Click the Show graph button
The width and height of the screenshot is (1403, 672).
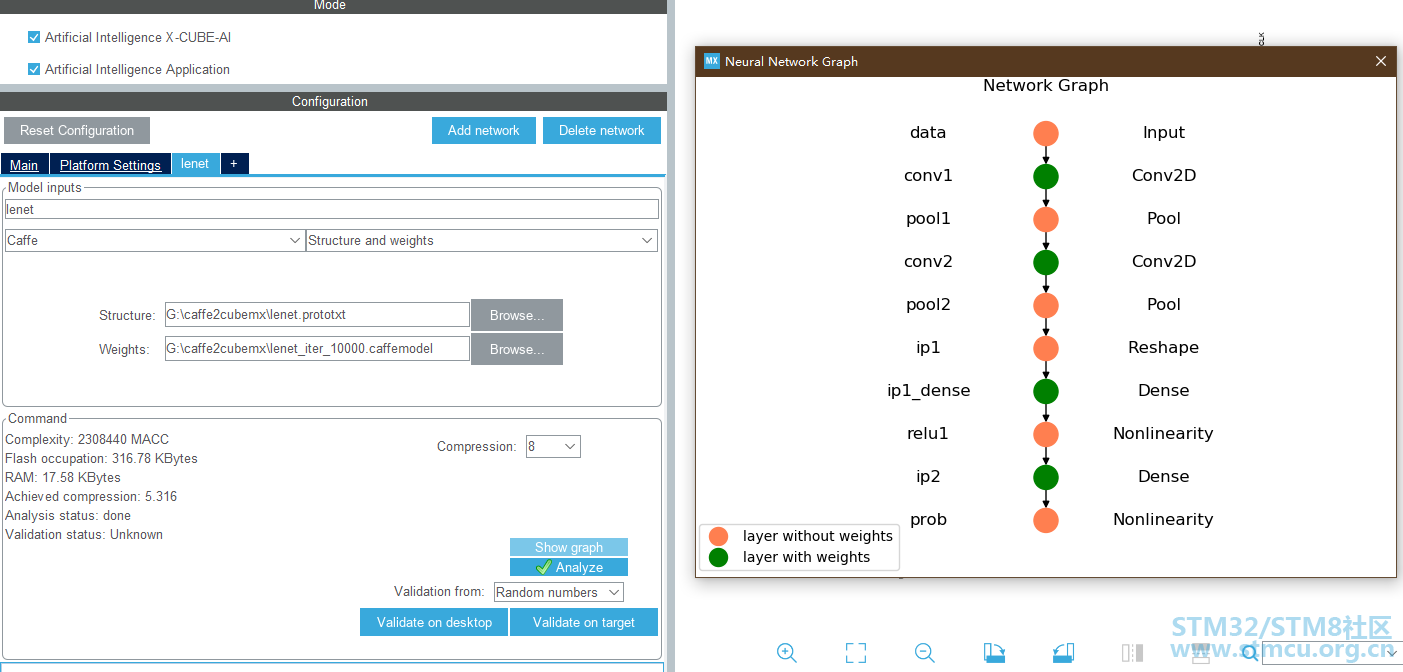click(569, 547)
